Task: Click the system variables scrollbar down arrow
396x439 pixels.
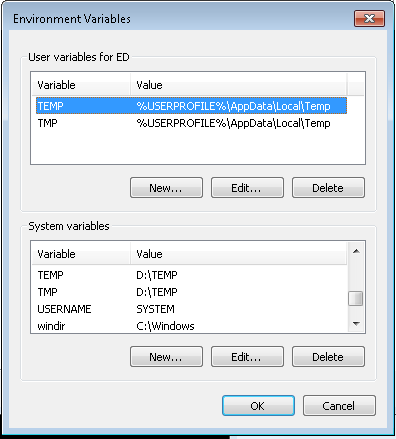Action: click(x=356, y=324)
